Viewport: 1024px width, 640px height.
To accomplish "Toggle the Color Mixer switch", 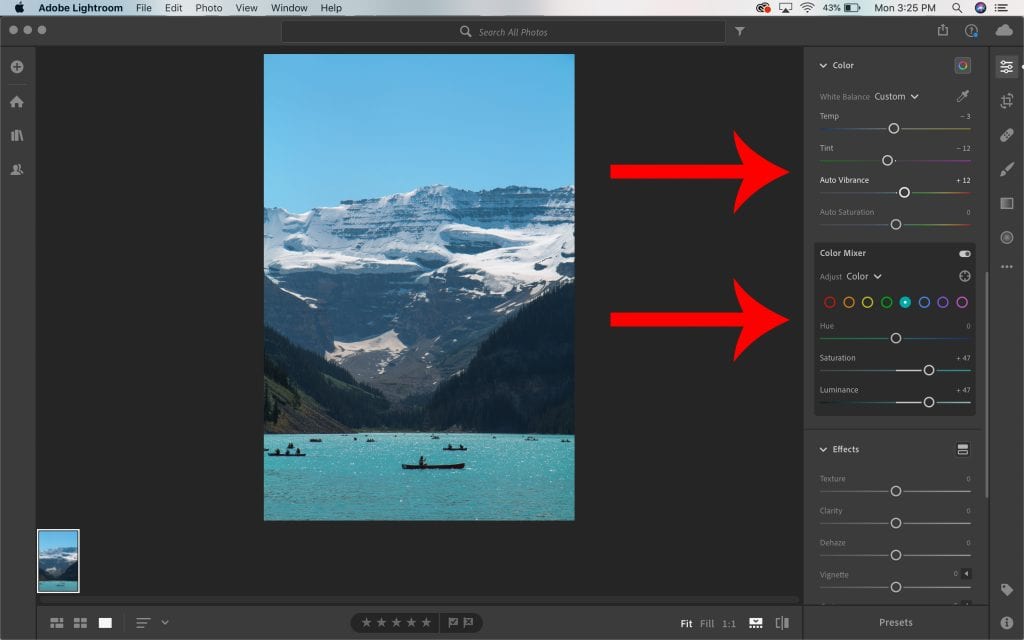I will pos(965,253).
